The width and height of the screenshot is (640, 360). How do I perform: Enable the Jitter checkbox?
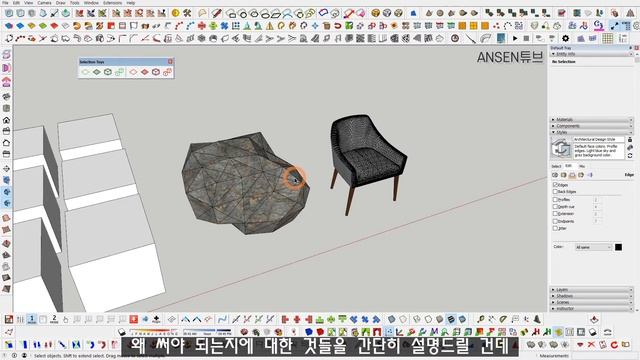555,228
